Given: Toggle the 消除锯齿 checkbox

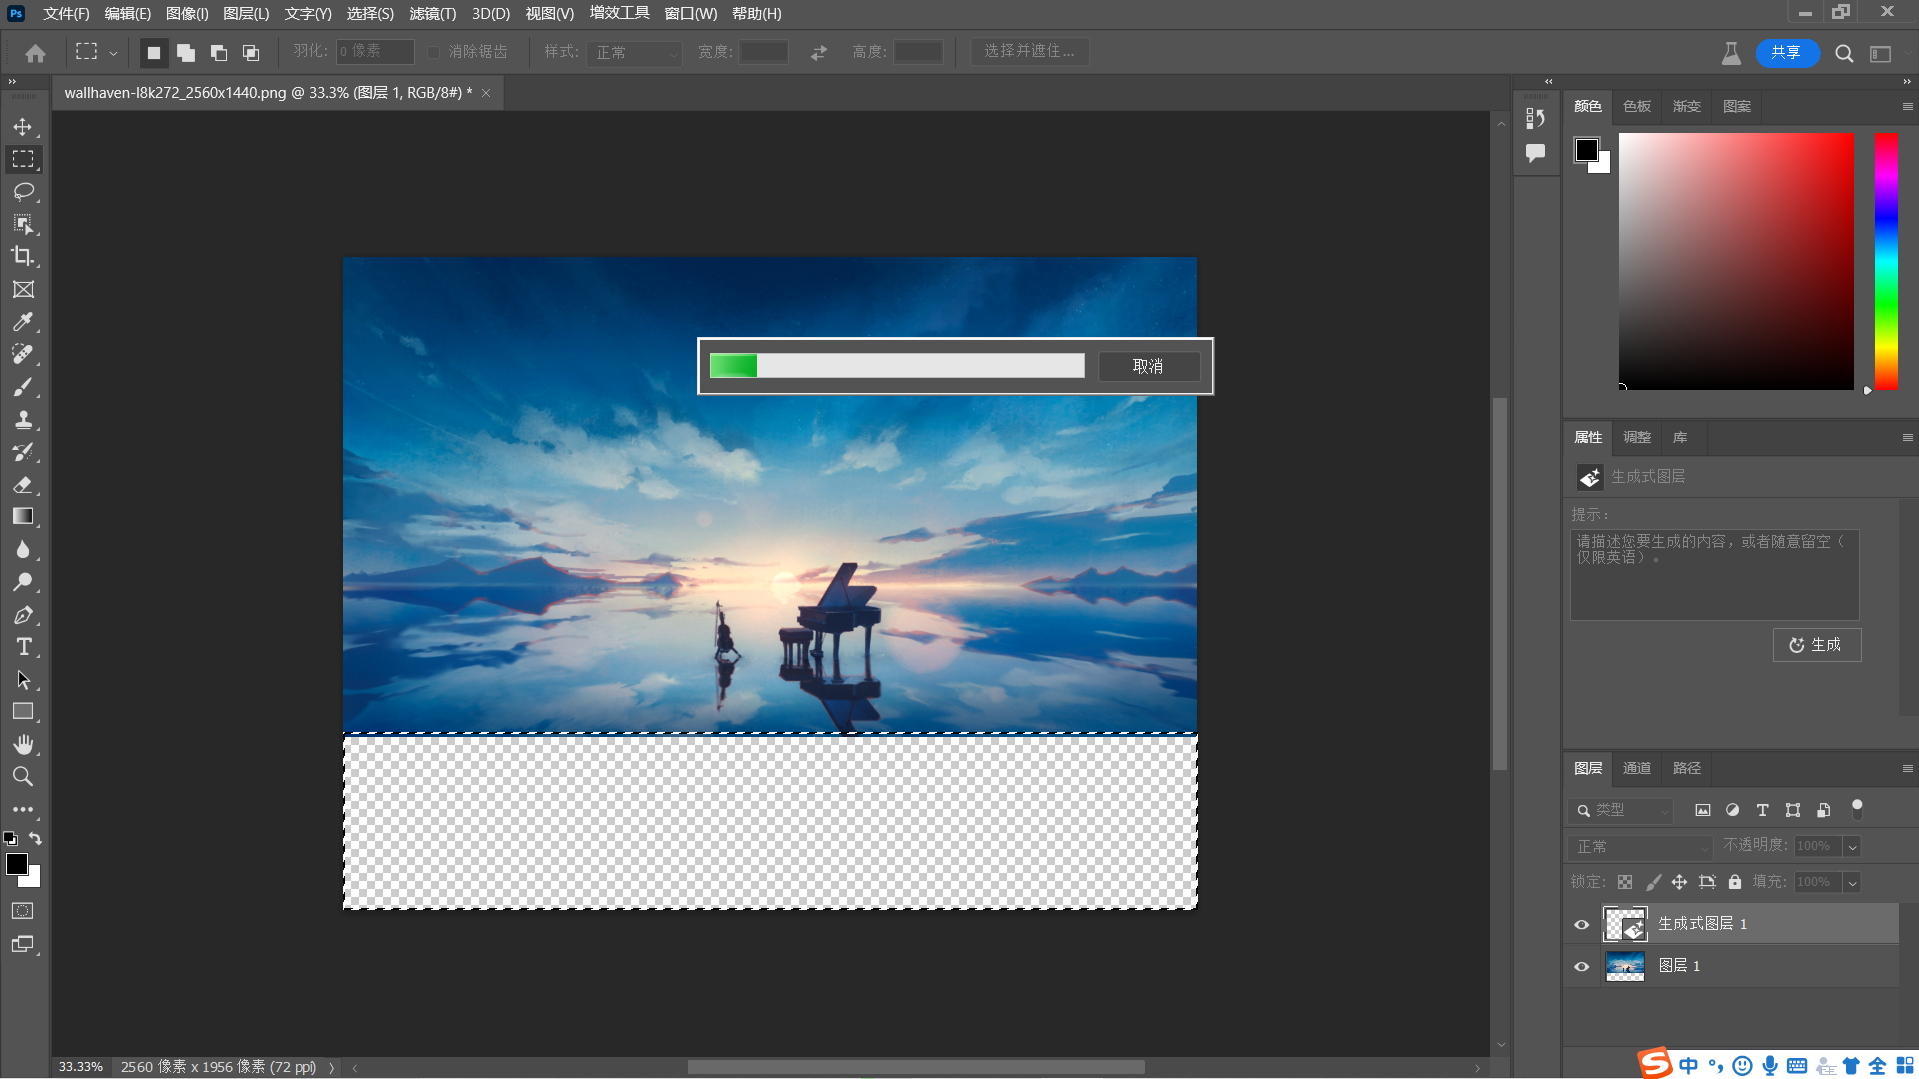Looking at the screenshot, I should coord(433,52).
